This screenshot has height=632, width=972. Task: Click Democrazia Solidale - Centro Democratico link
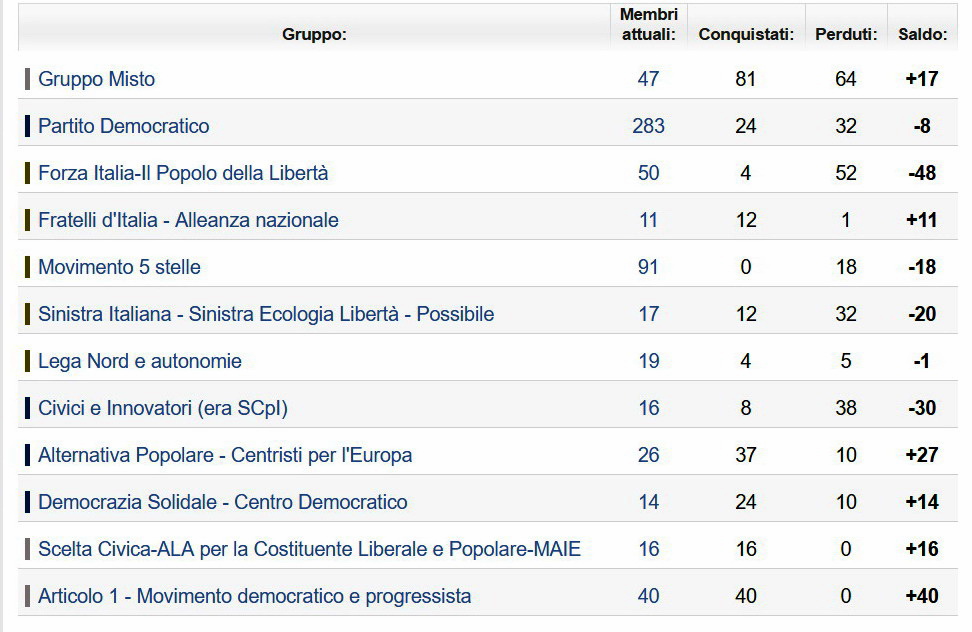click(223, 502)
